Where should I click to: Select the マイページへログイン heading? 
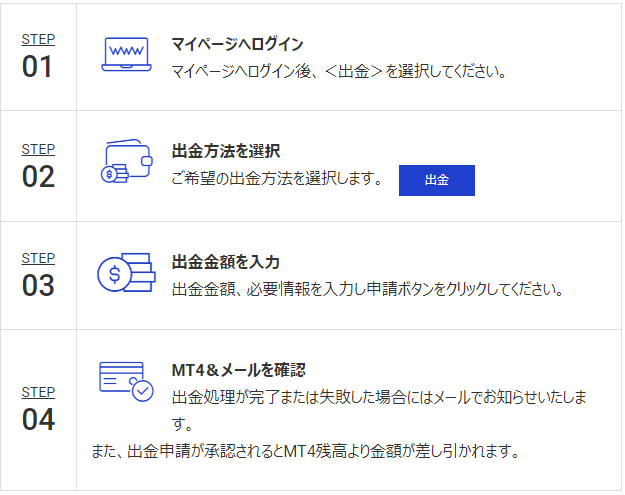coord(237,45)
